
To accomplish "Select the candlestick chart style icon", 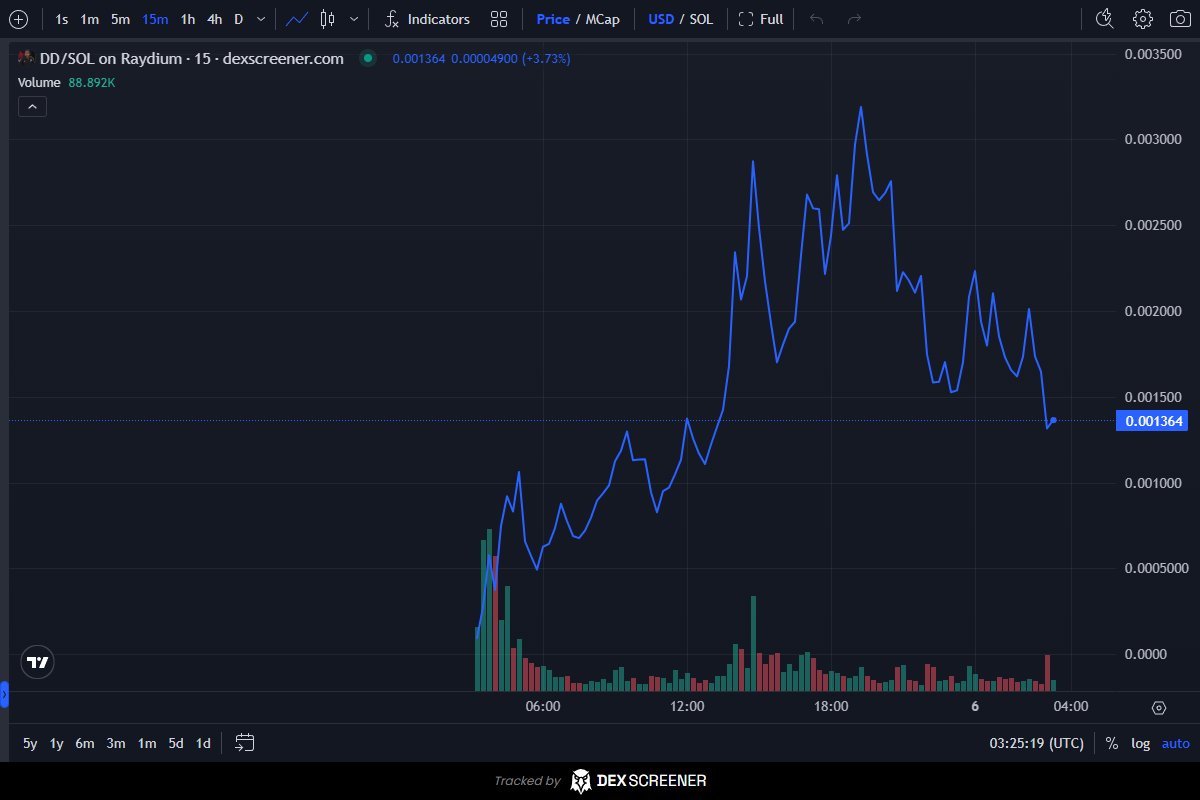I will [x=328, y=19].
